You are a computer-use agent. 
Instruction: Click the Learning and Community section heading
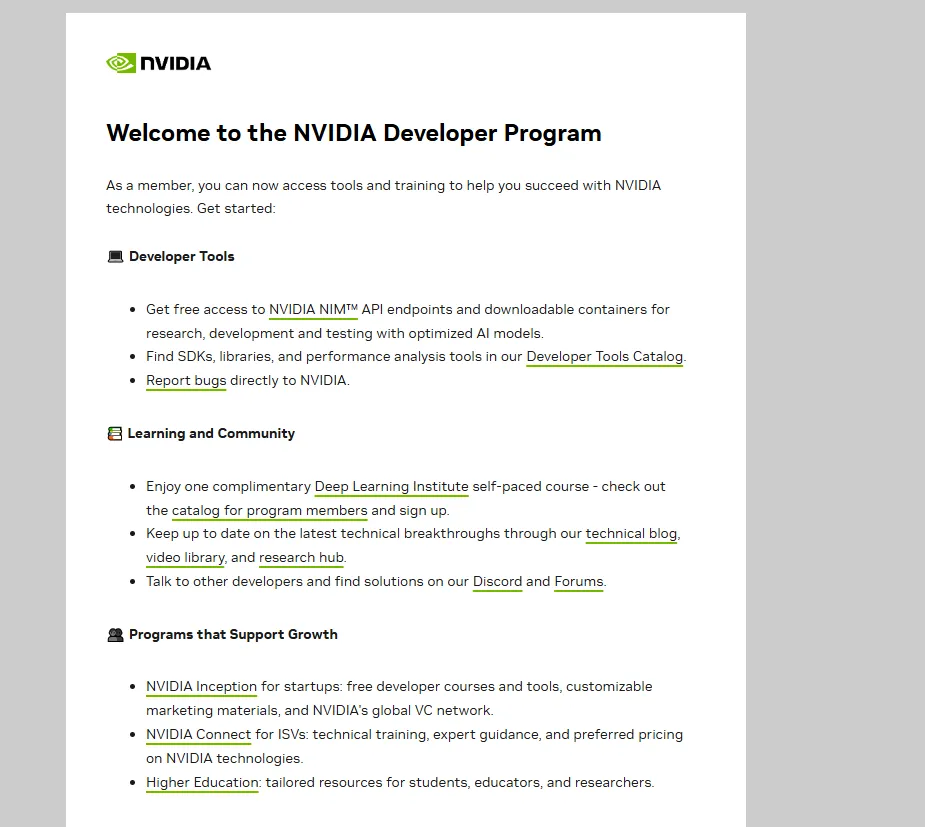tap(211, 434)
